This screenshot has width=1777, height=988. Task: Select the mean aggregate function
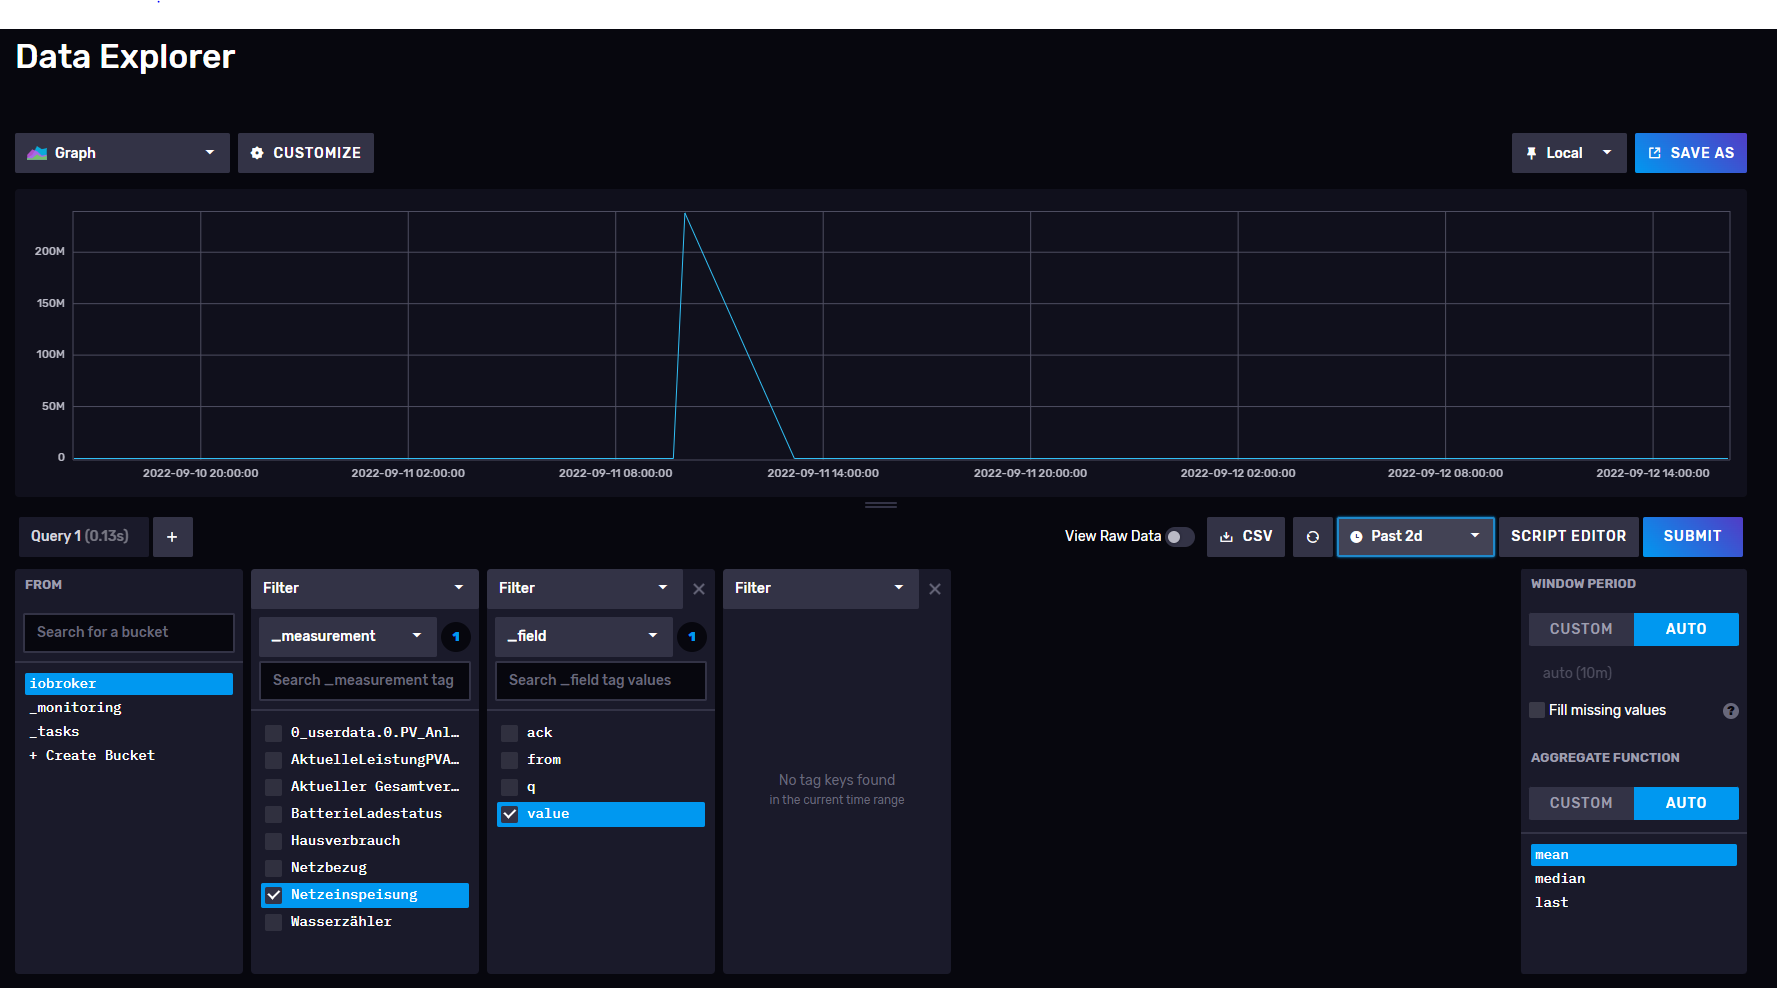(x=1634, y=855)
